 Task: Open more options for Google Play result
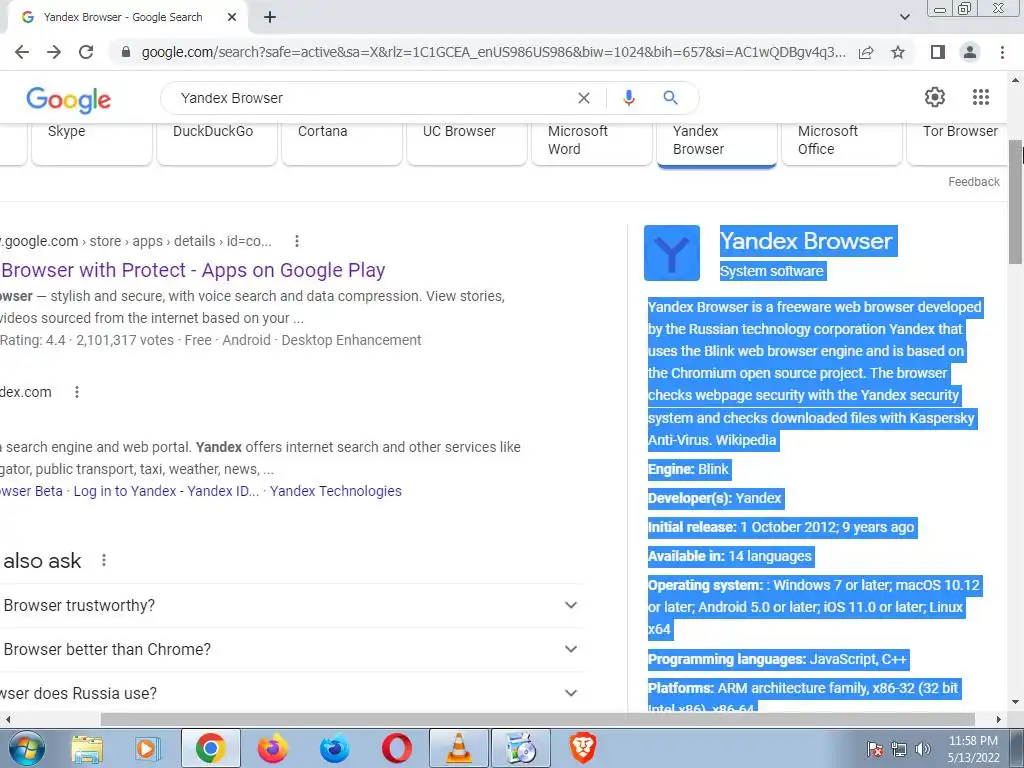click(x=296, y=241)
